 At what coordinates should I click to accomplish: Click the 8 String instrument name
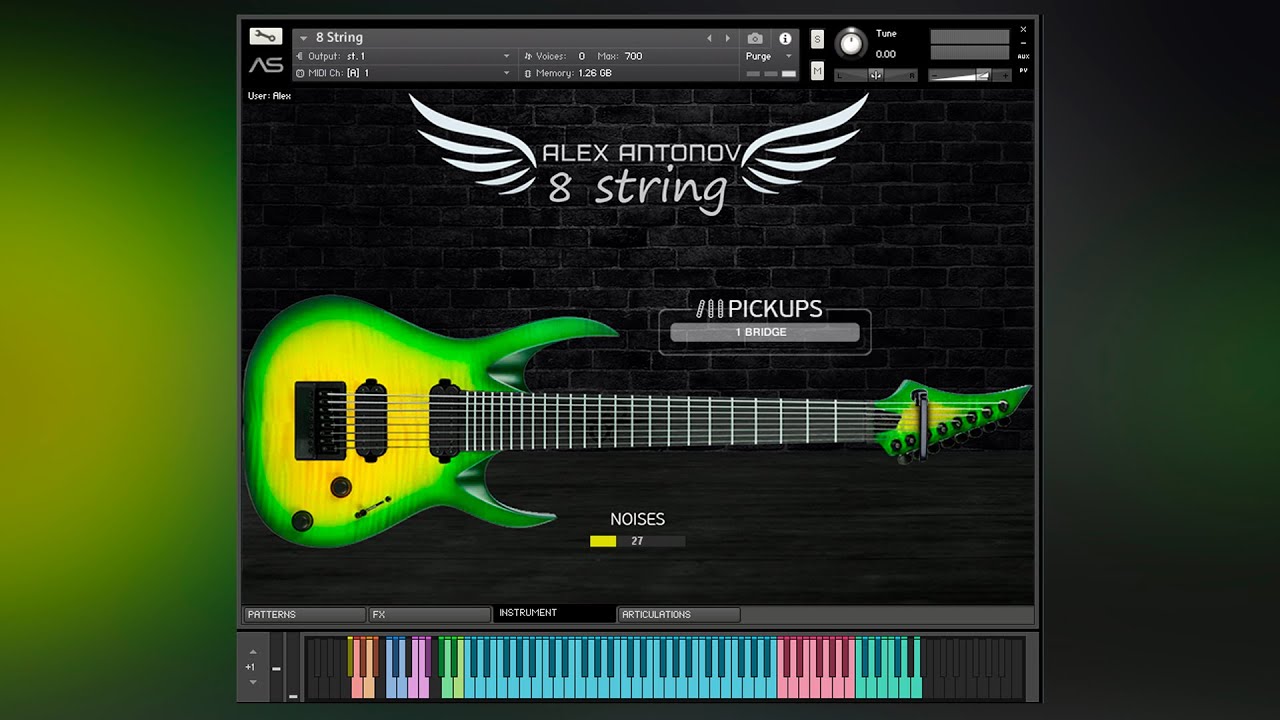click(340, 38)
